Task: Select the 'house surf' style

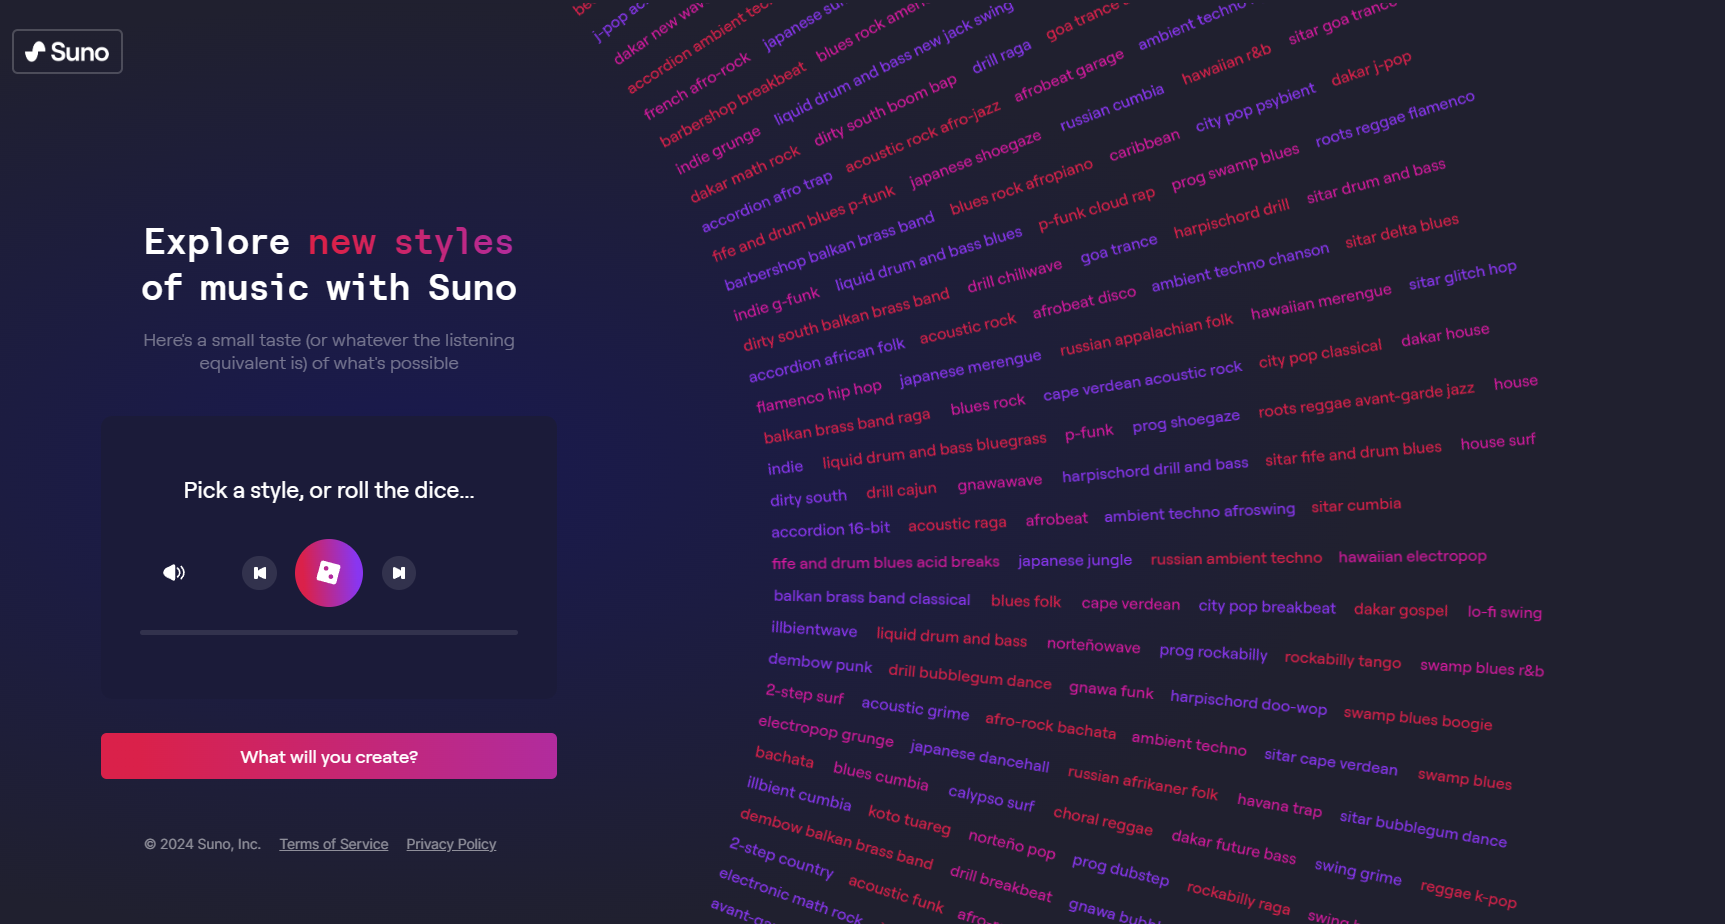Action: point(1497,441)
